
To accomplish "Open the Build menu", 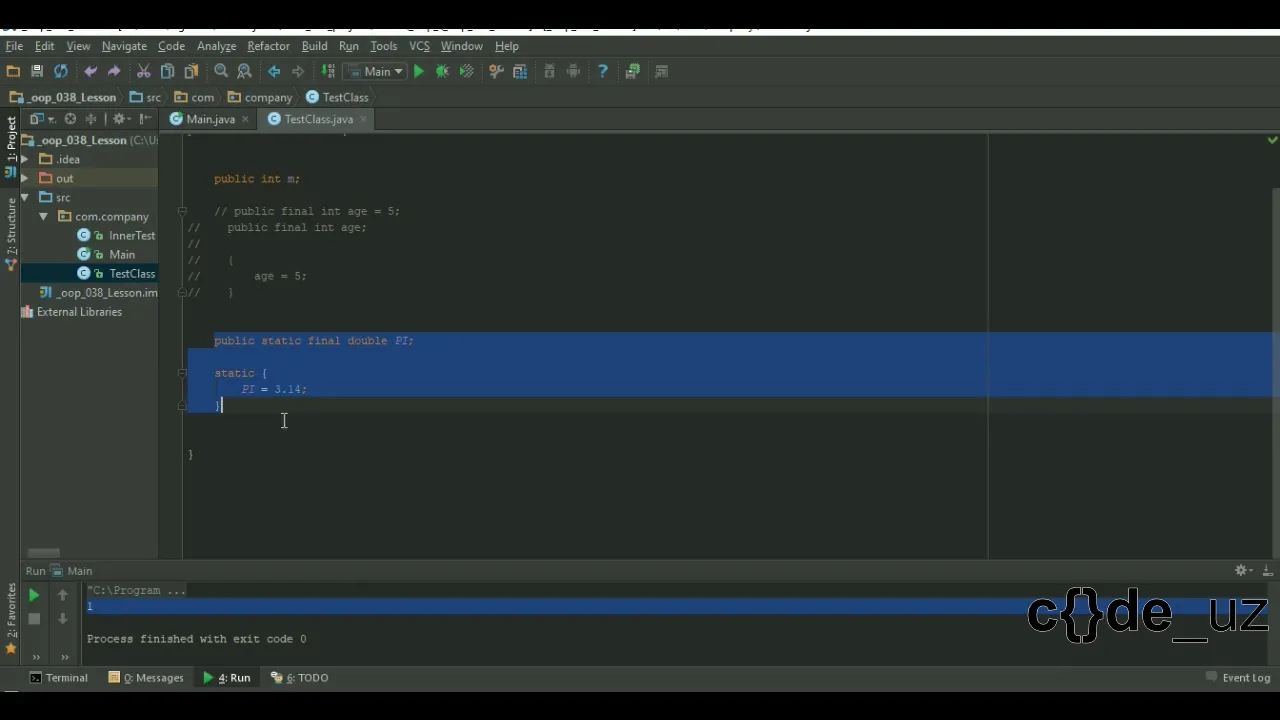I will point(314,46).
